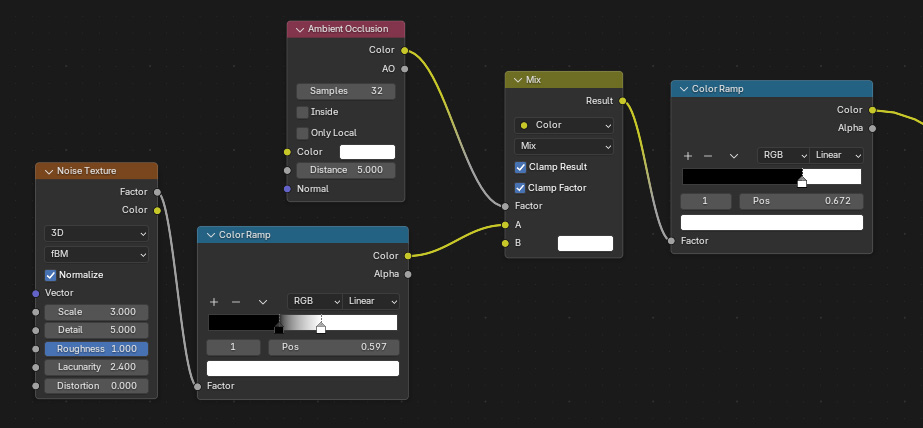Open the 3D dimensions dropdown
Screen dimensions: 923x428
click(x=96, y=233)
